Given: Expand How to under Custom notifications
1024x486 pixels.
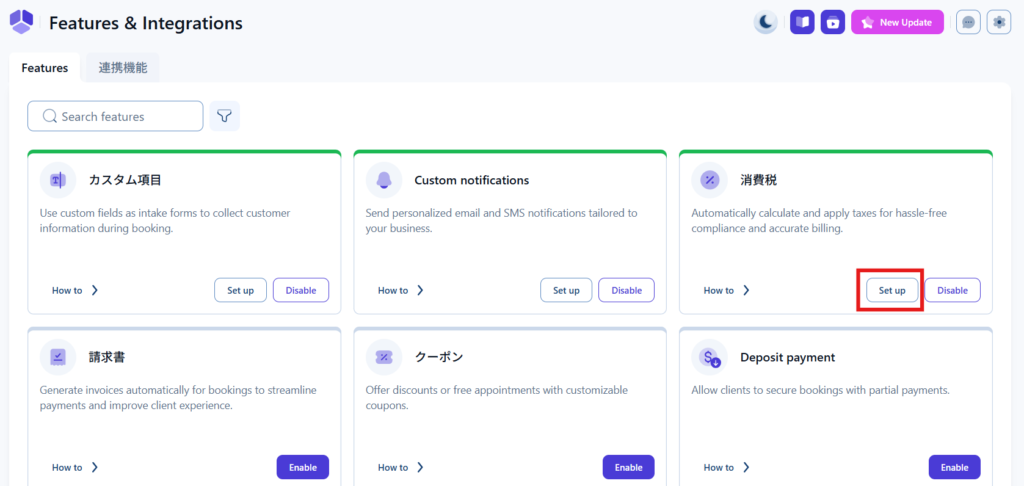Looking at the screenshot, I should tap(401, 290).
